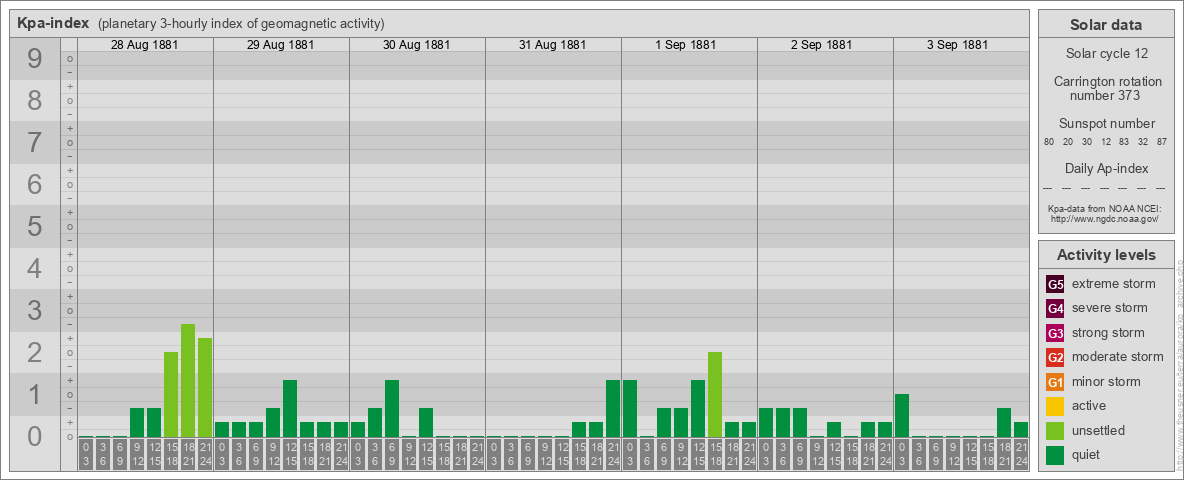Click the 9-12 time slot label under 29 Aug
This screenshot has width=1184, height=480.
(x=273, y=454)
